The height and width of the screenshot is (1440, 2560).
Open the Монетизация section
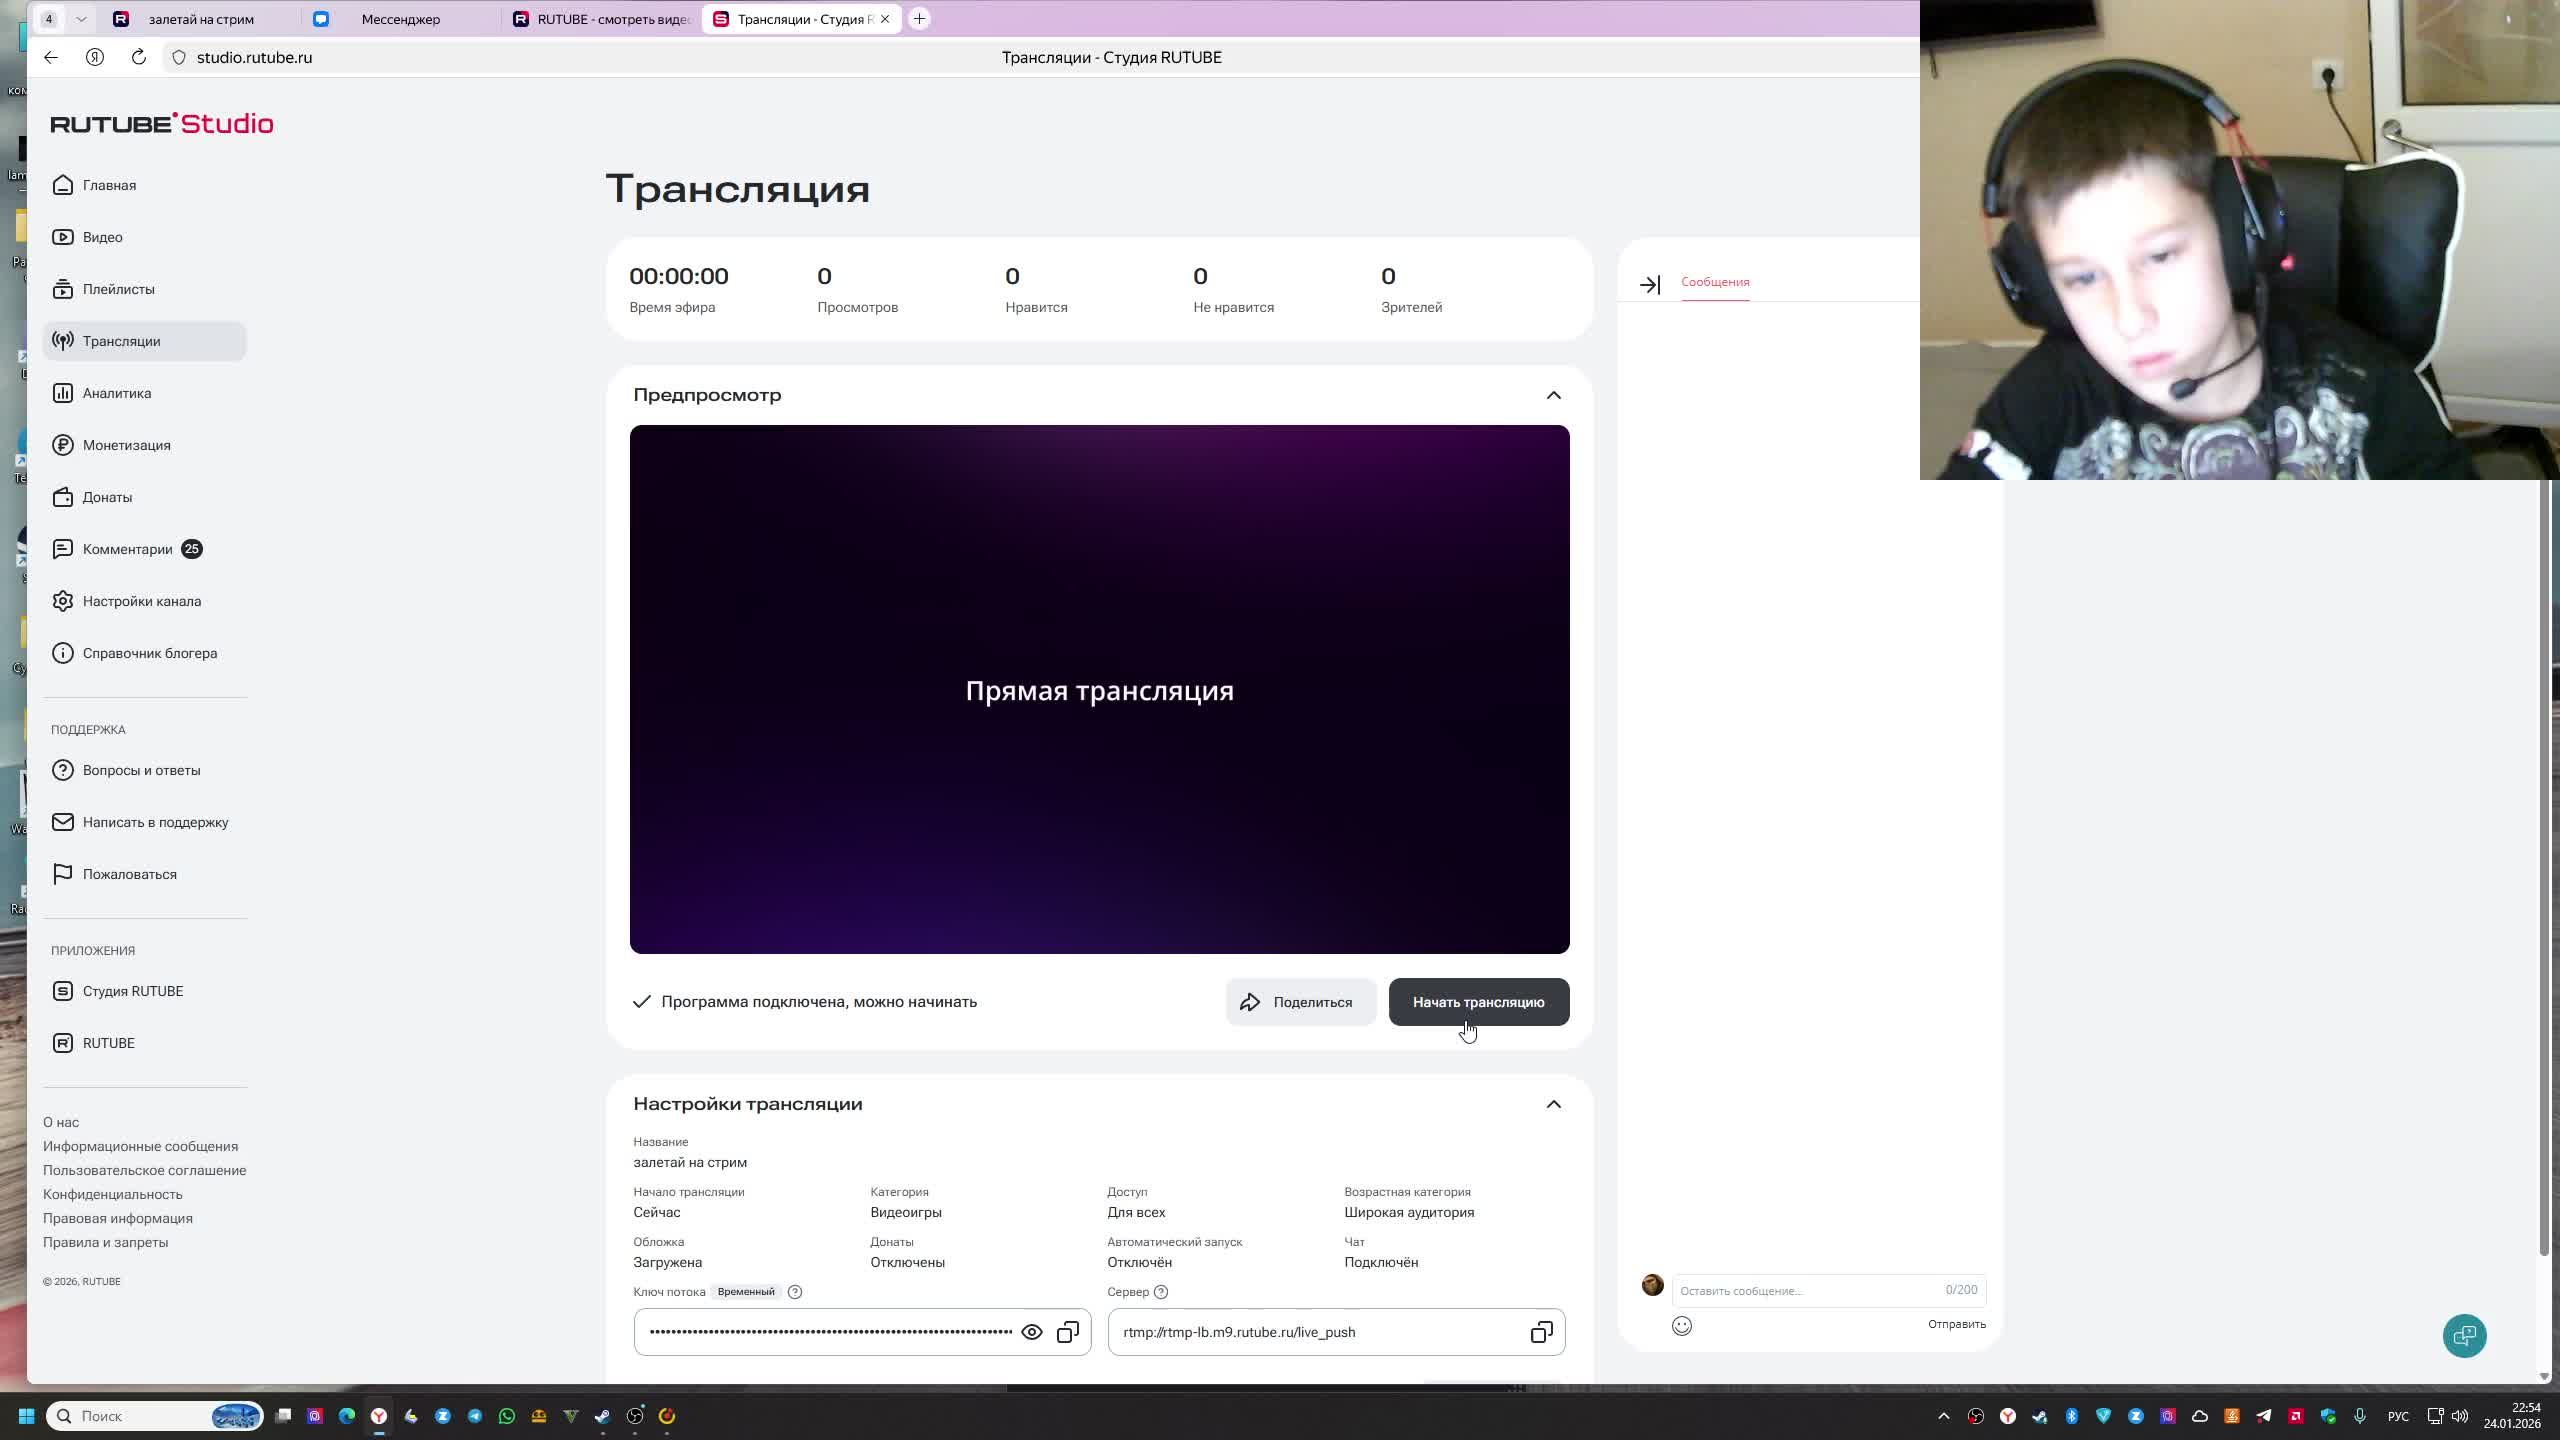pos(127,445)
